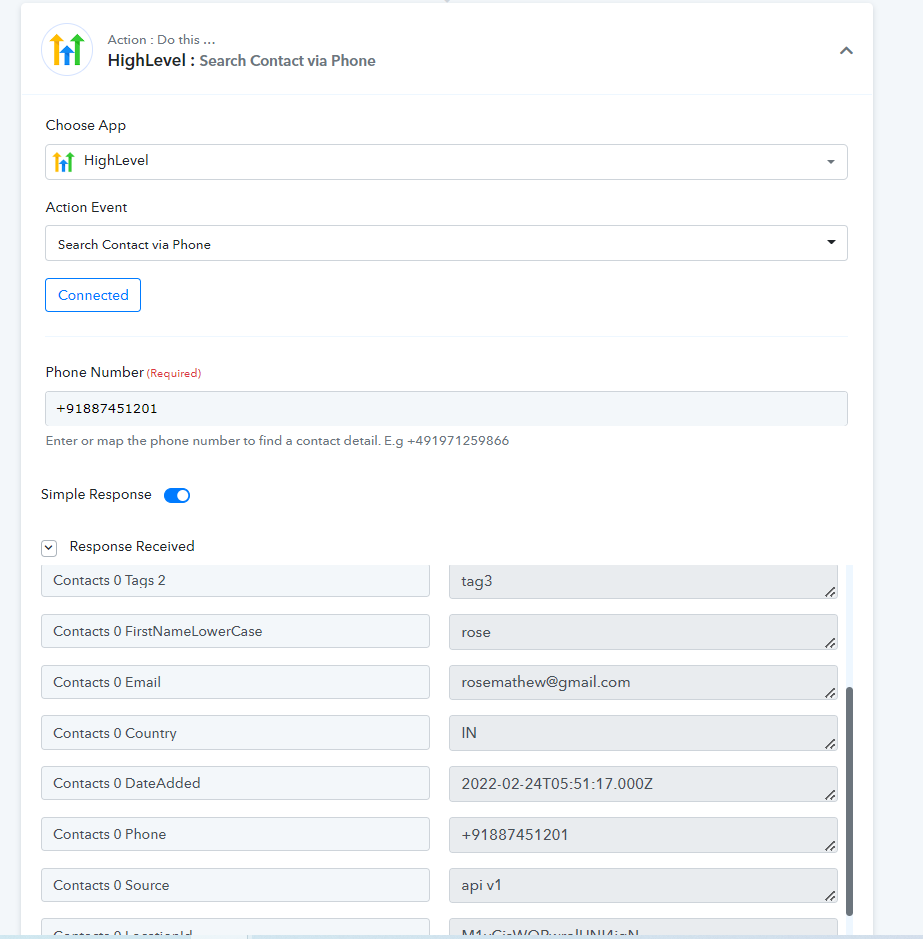The width and height of the screenshot is (923, 939).
Task: Collapse the action step with the chevron
Action: 846,51
